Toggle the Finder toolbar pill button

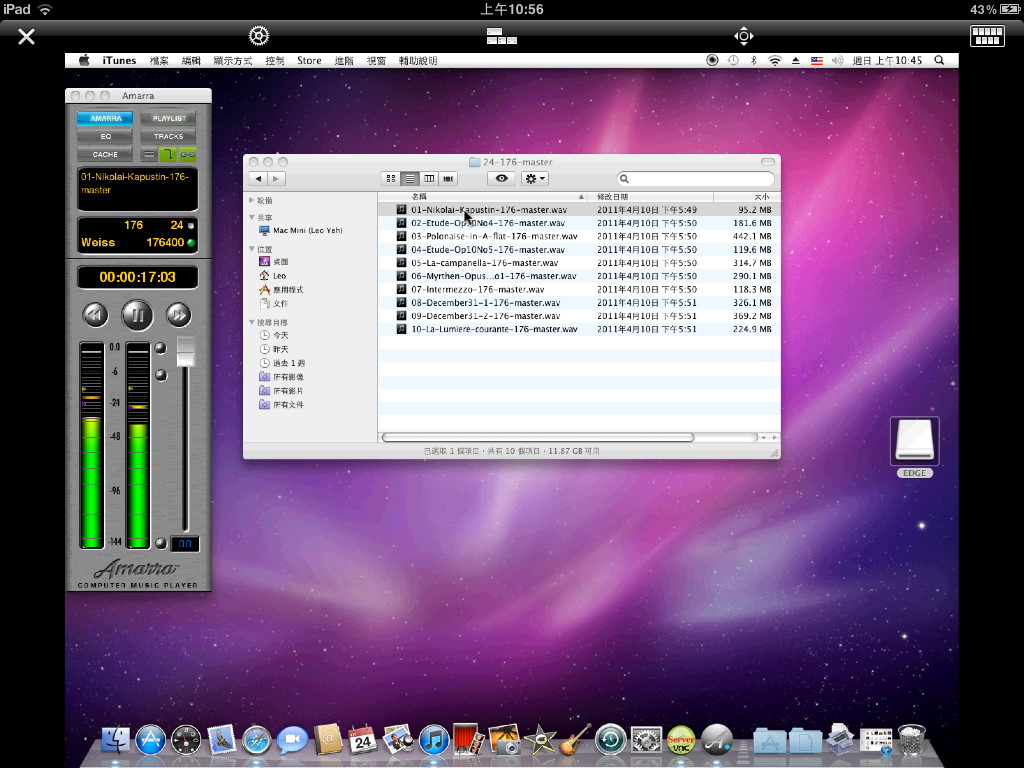coord(767,161)
